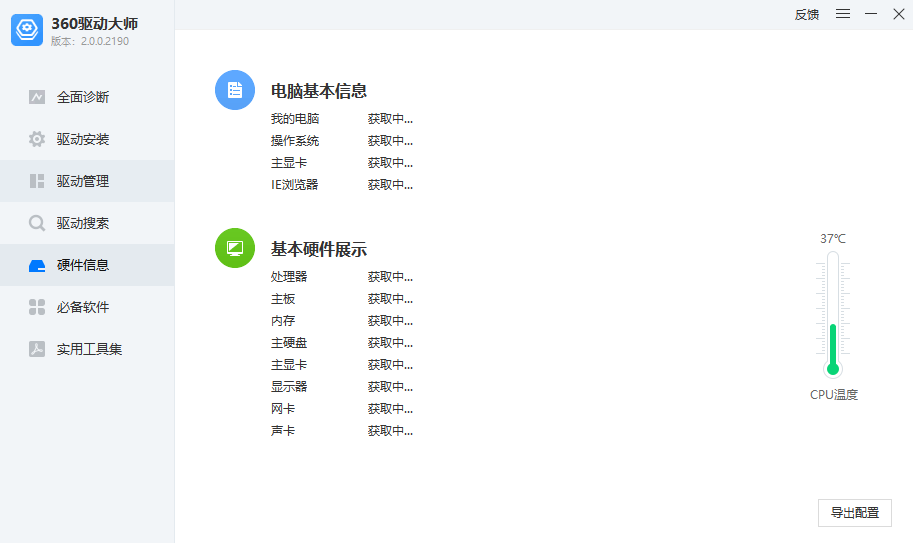Click the CPU thermometer gauge
Screen dimensions: 913x543
[x=833, y=314]
